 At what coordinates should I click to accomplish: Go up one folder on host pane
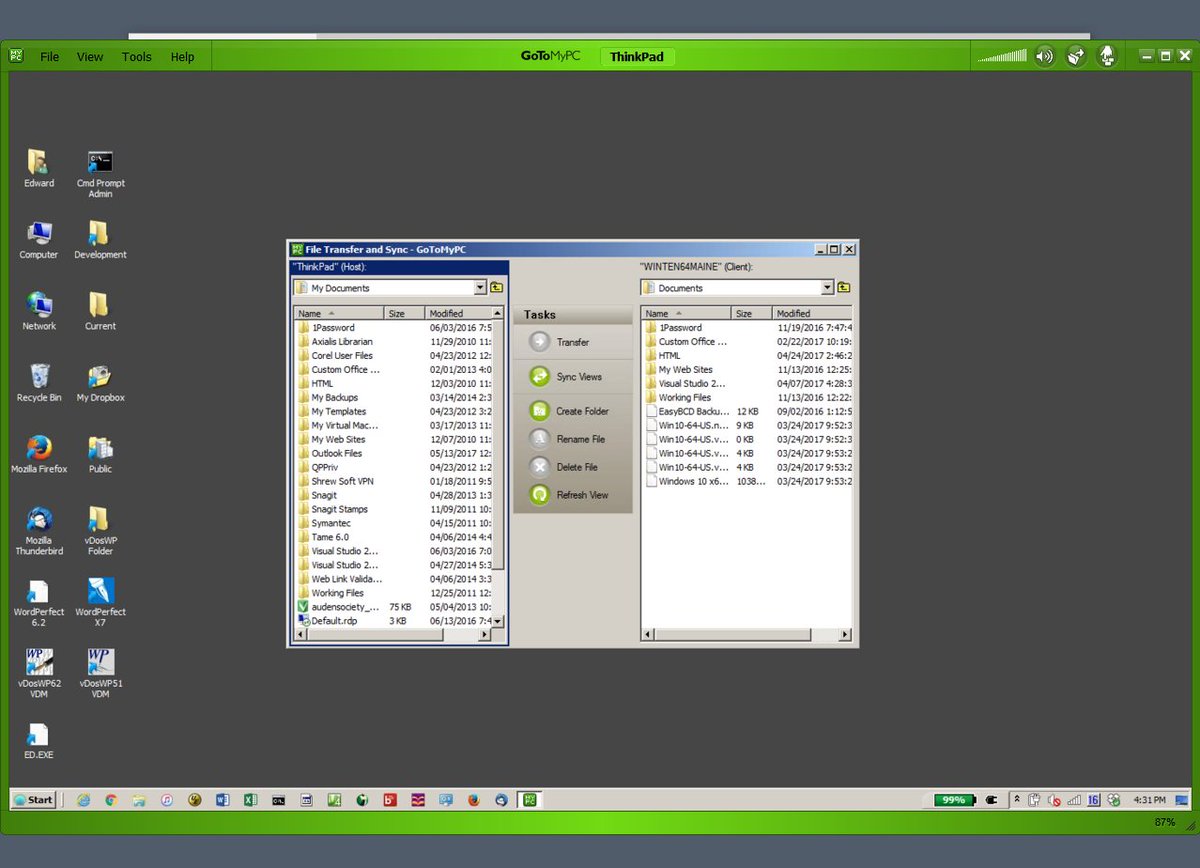(497, 288)
